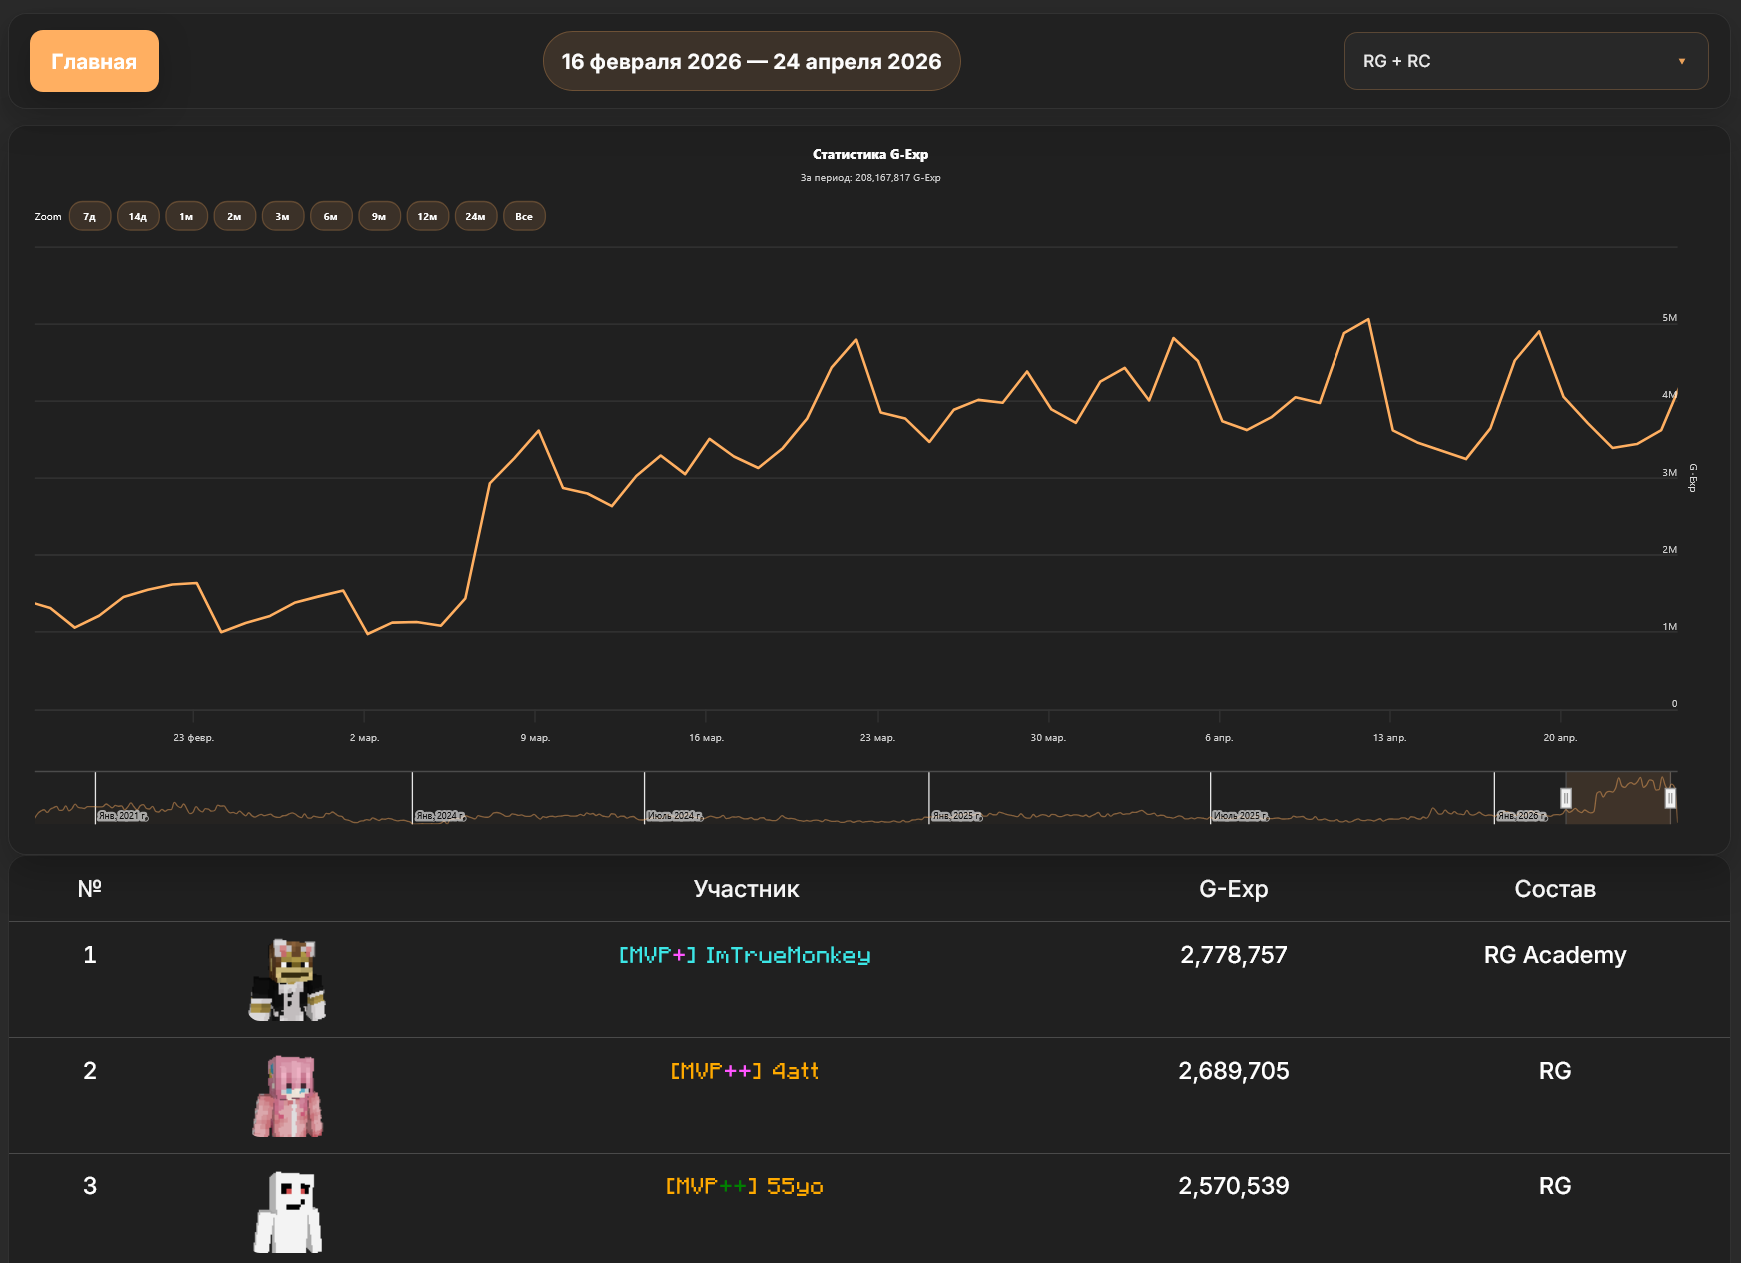1742x1263 pixels.
Task: Open the 55yo player name link
Action: click(744, 1186)
